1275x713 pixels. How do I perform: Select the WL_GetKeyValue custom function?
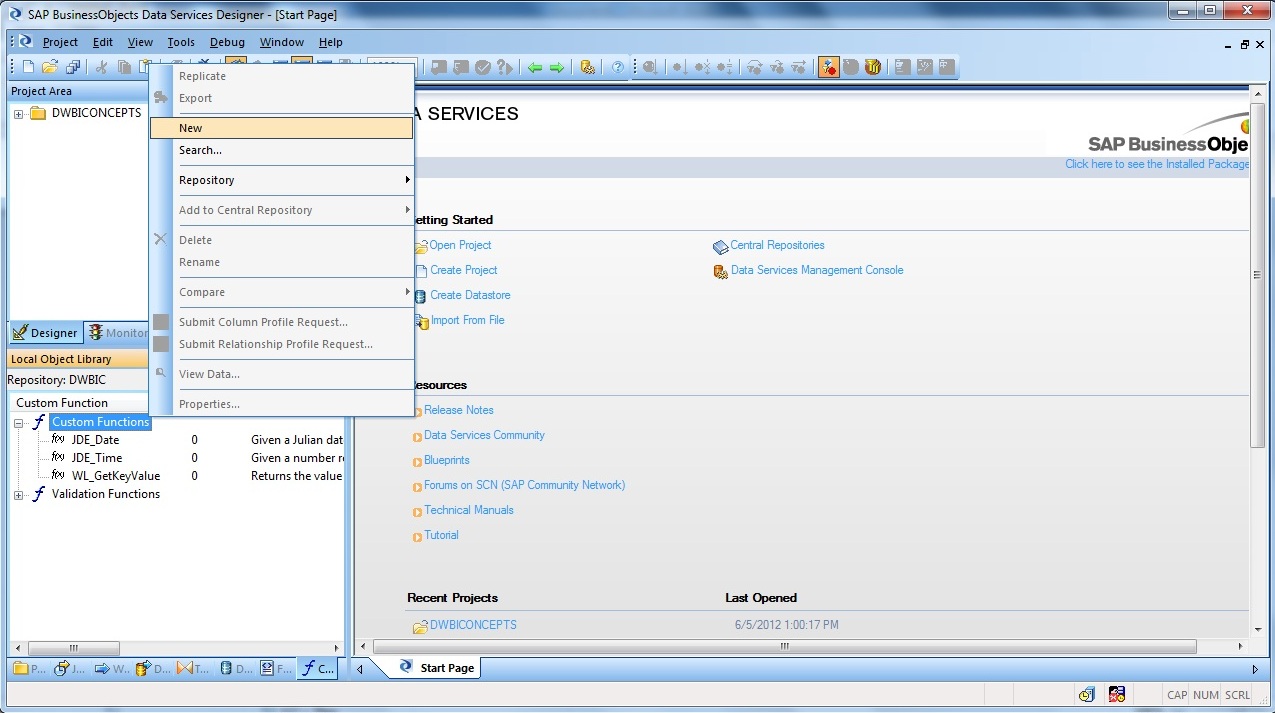pos(115,476)
